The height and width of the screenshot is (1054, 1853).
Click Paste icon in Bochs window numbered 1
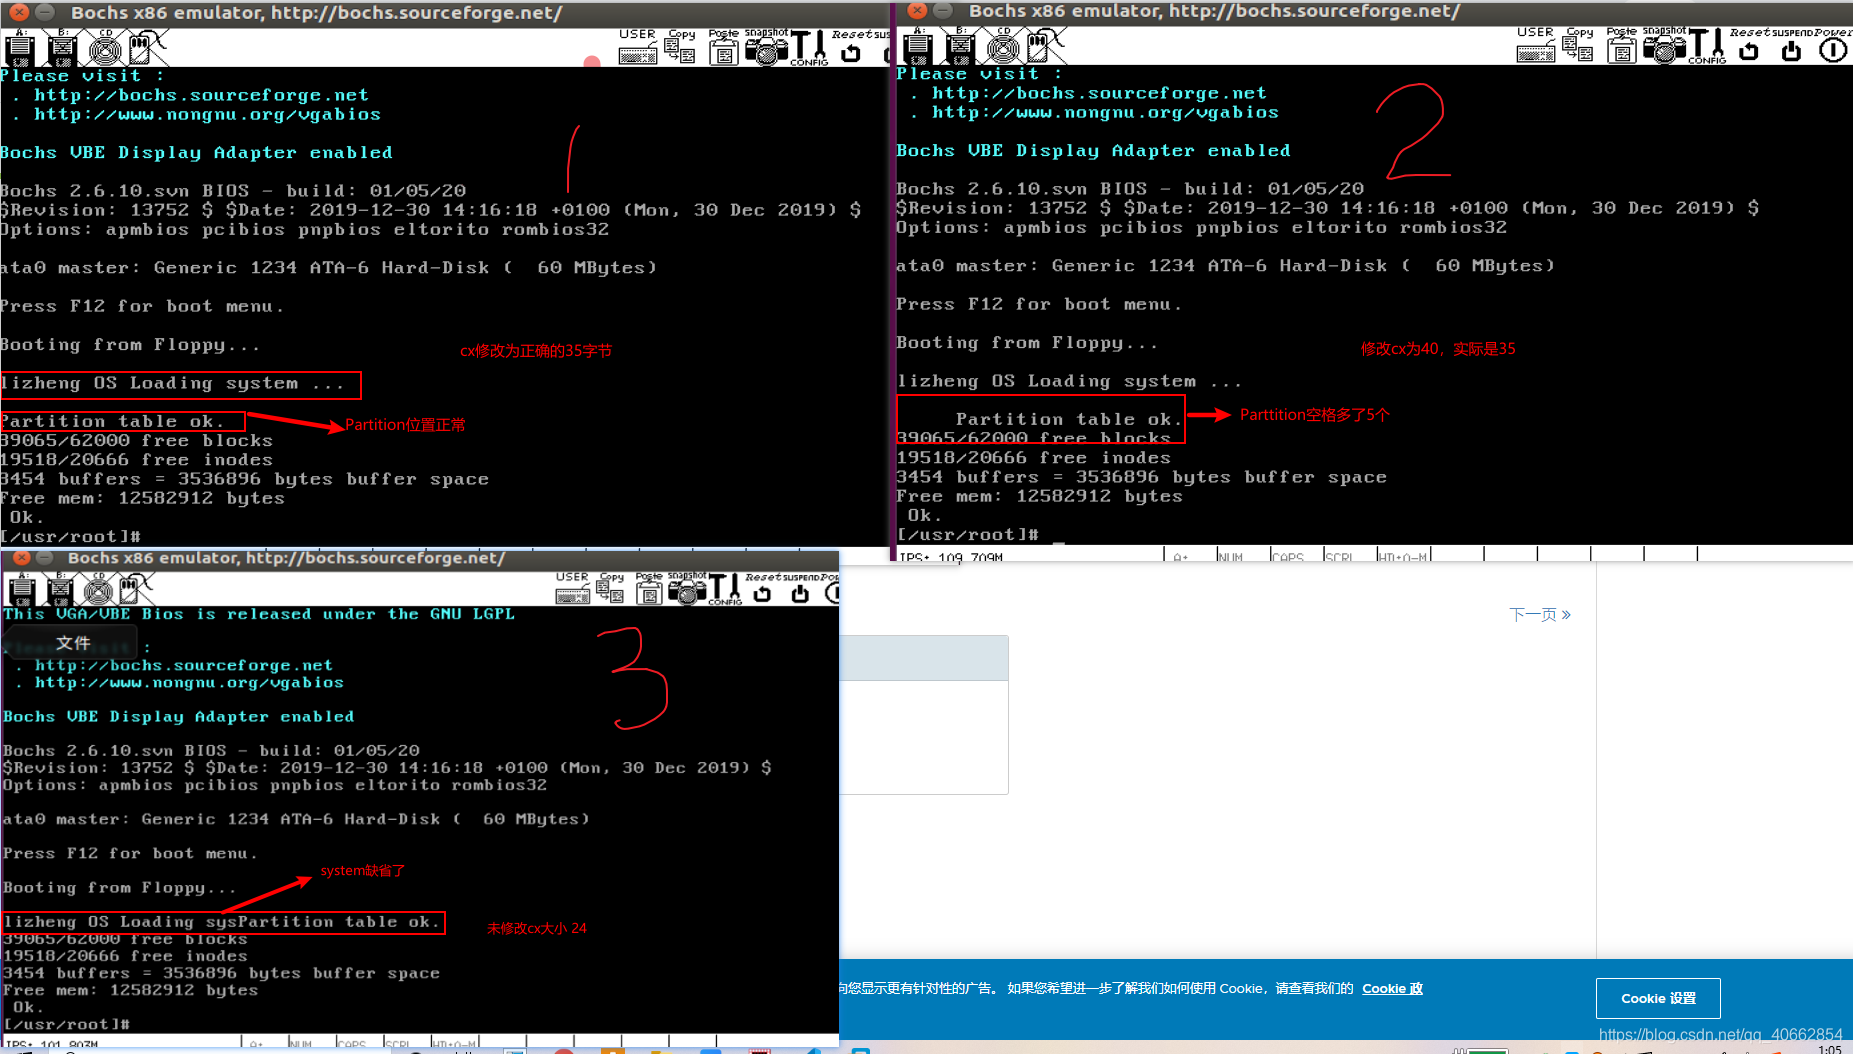(723, 48)
